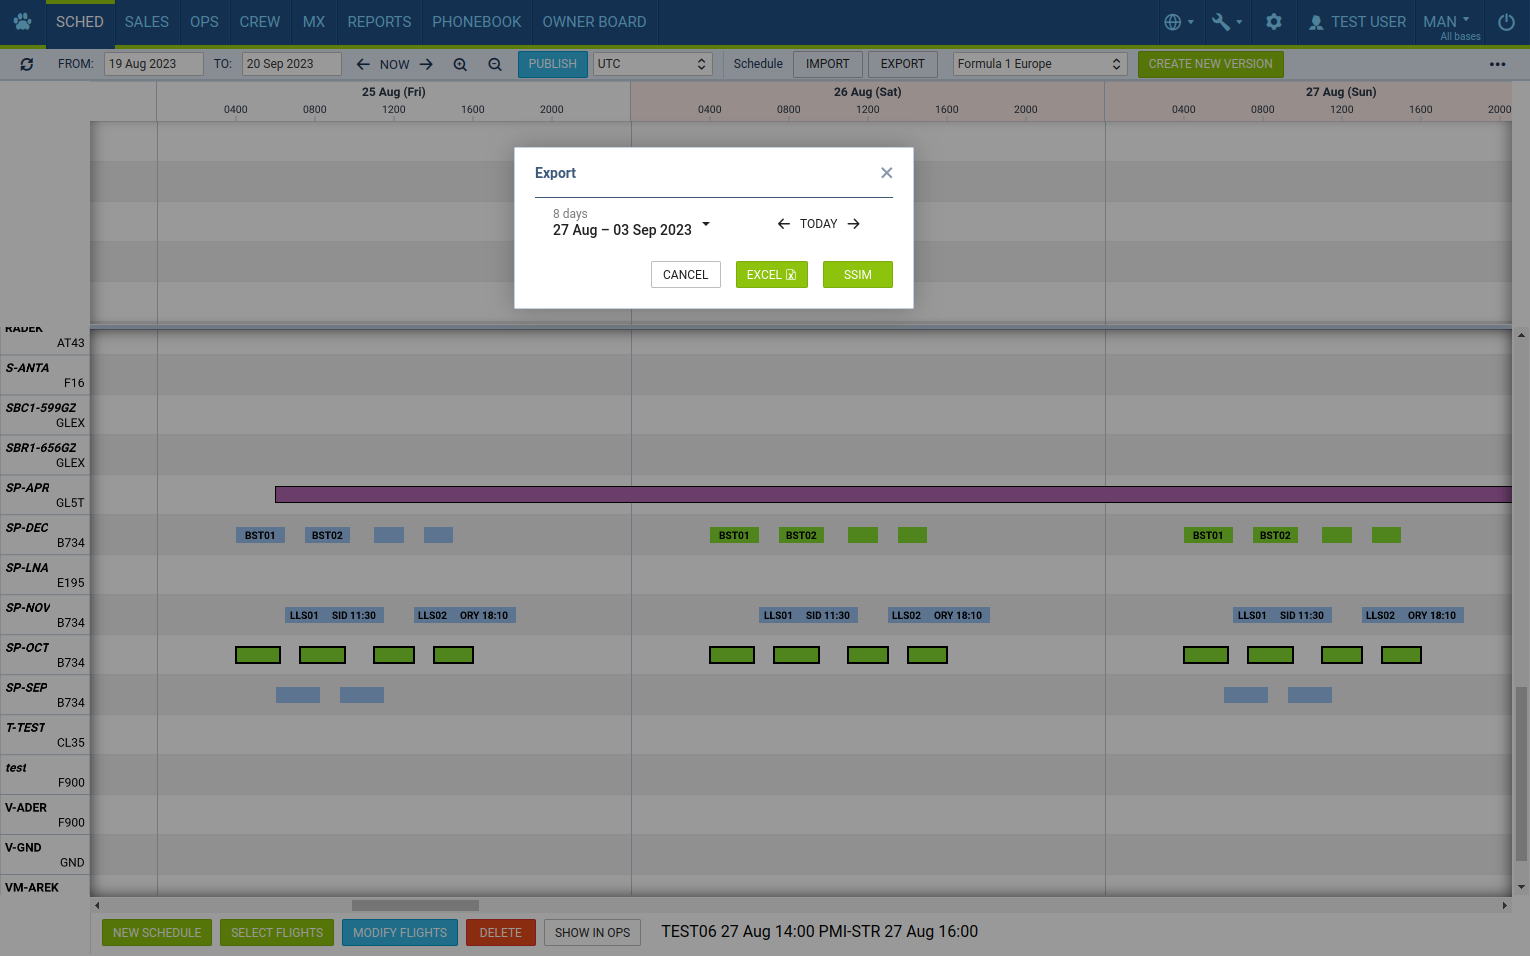Export the schedule as SSIM
The image size is (1530, 956).
pyautogui.click(x=857, y=275)
